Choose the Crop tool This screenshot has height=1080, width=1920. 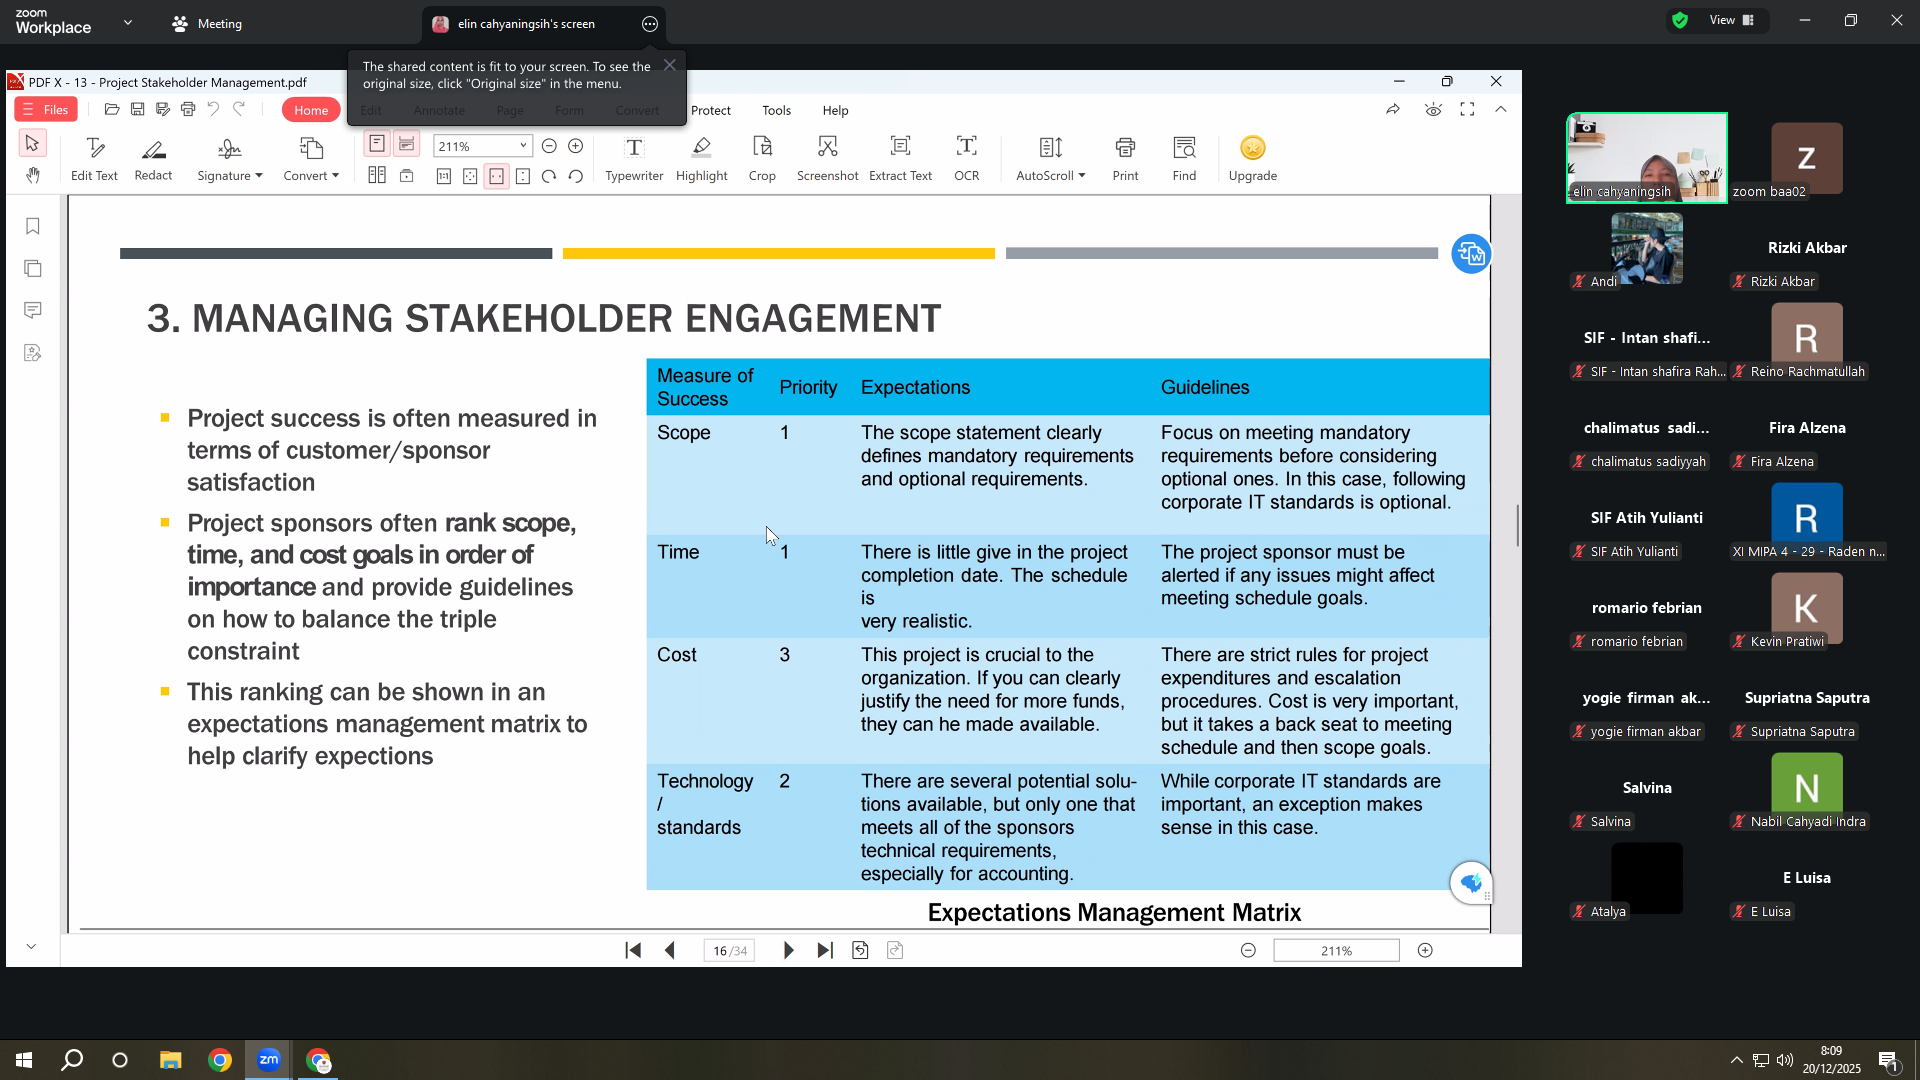point(762,159)
